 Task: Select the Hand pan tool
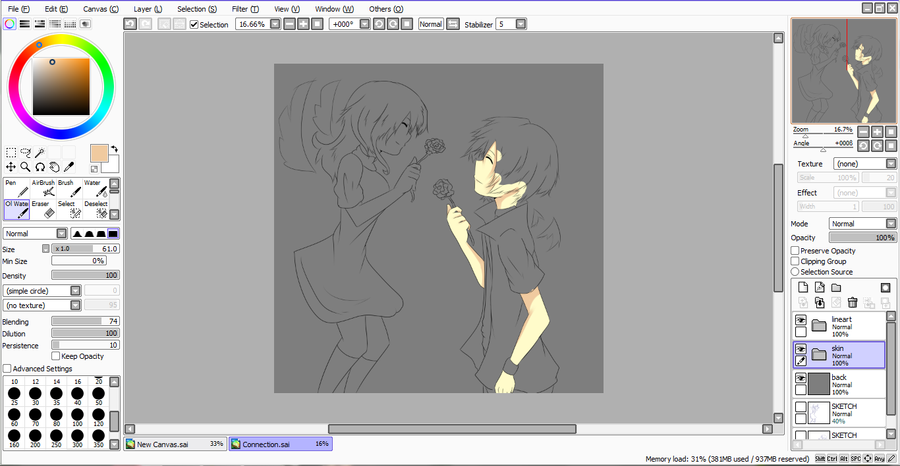54,167
